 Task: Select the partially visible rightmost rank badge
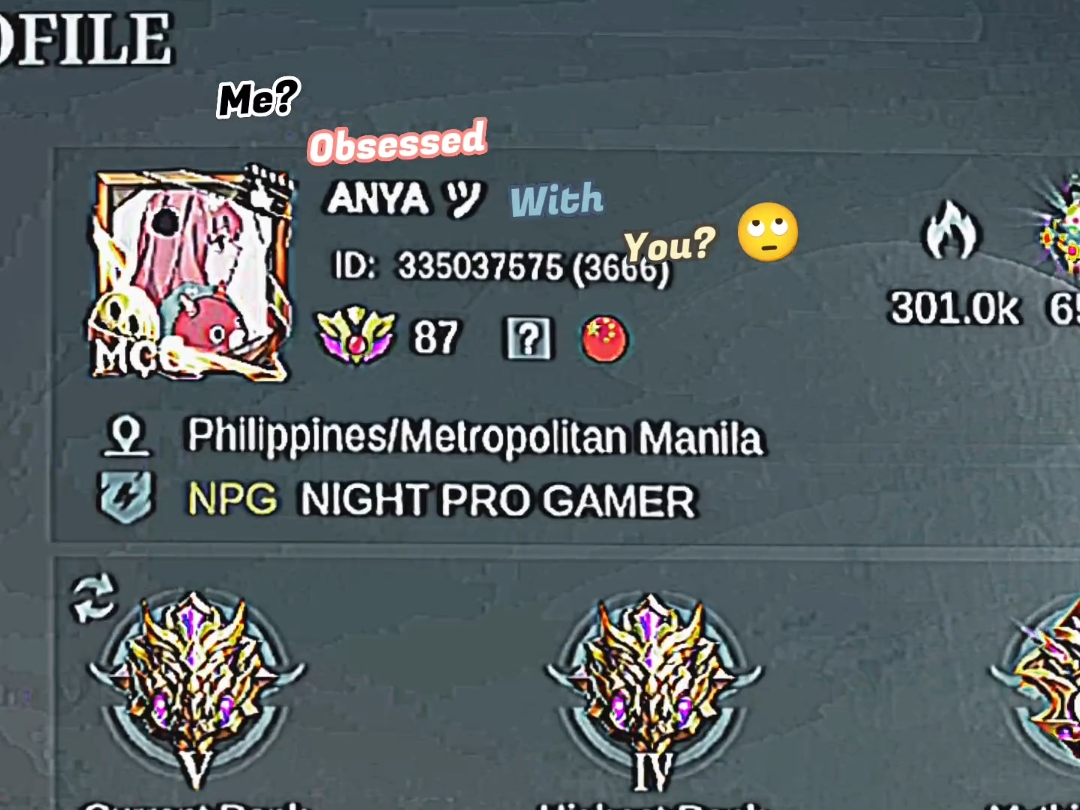[1037, 689]
